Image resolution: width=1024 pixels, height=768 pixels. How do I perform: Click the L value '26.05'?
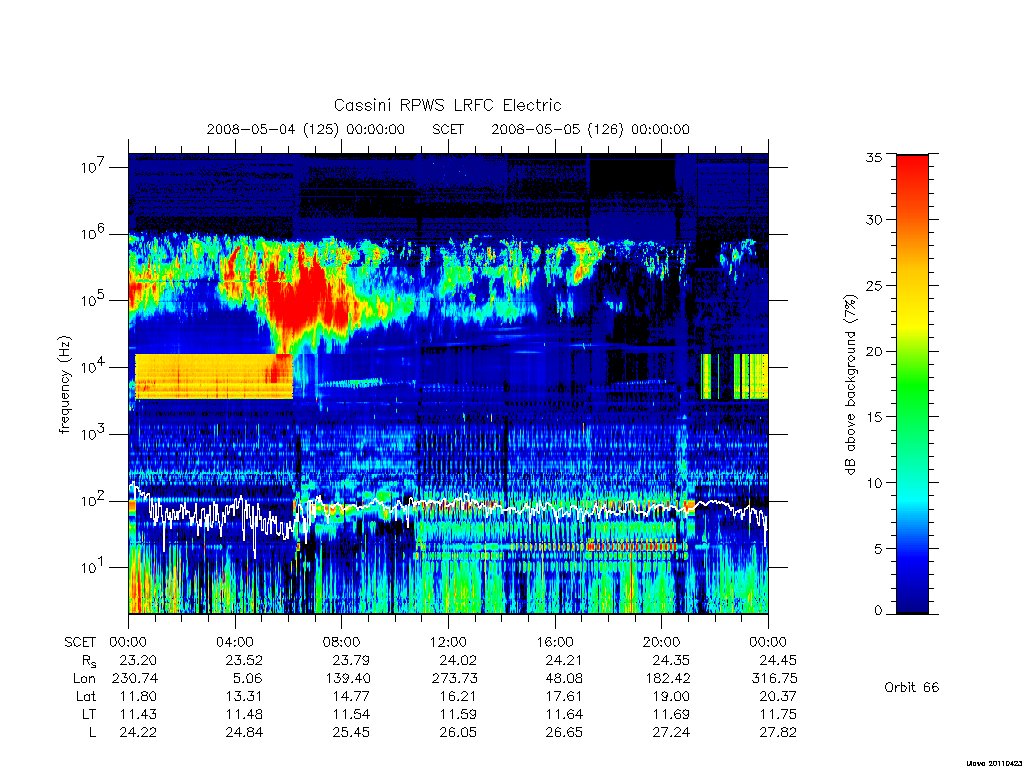(x=458, y=733)
